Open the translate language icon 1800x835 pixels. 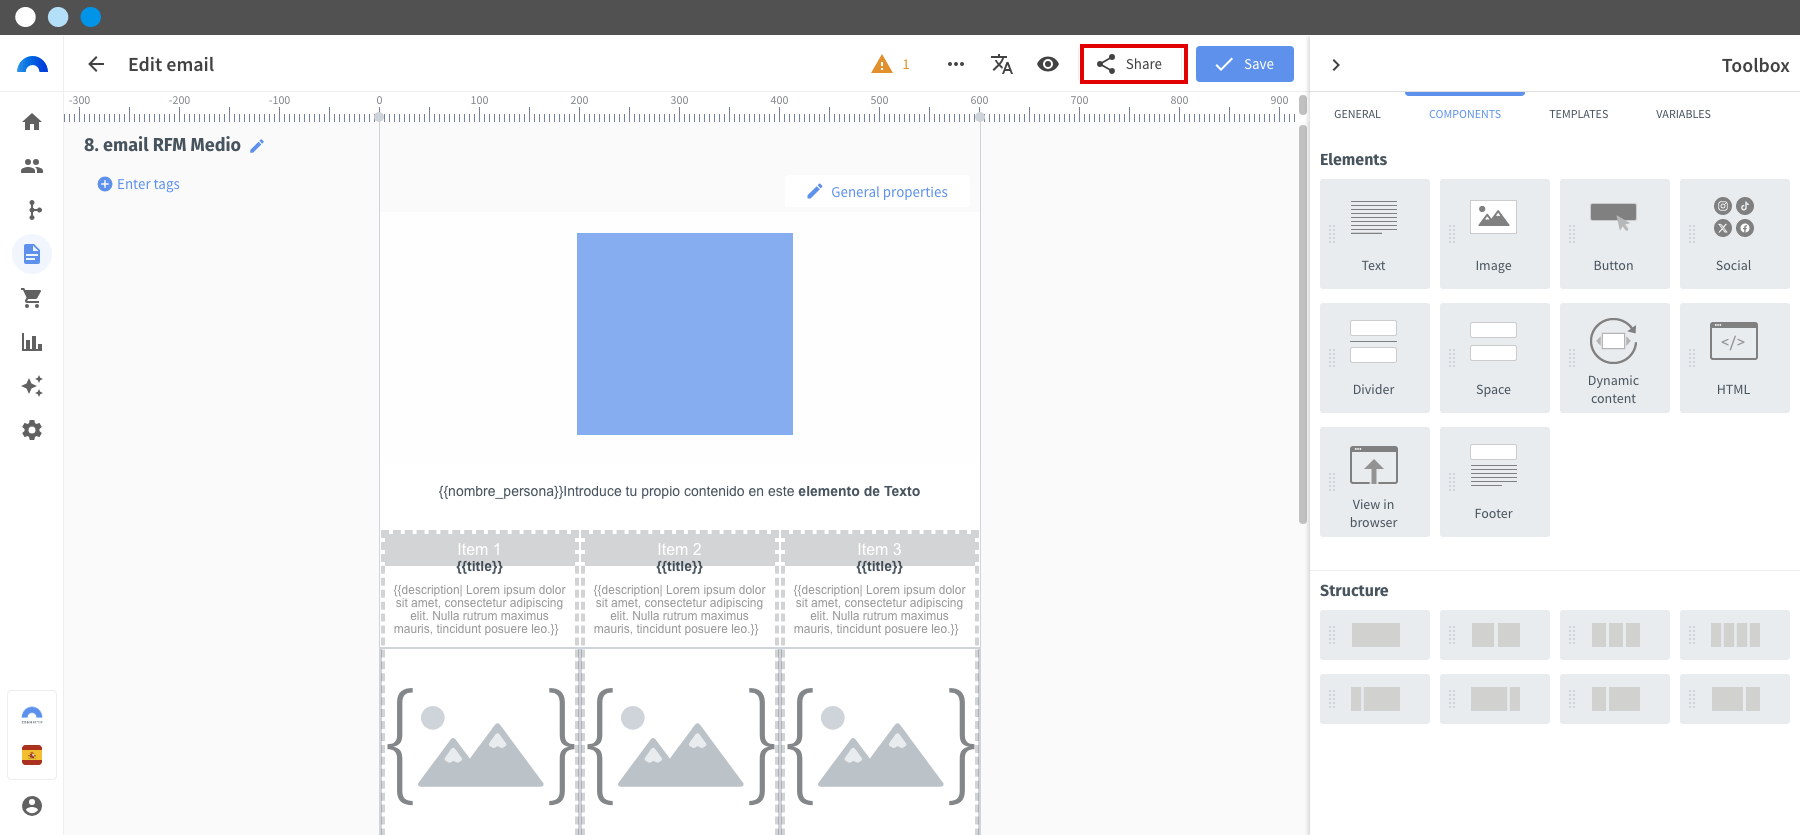pos(1001,64)
